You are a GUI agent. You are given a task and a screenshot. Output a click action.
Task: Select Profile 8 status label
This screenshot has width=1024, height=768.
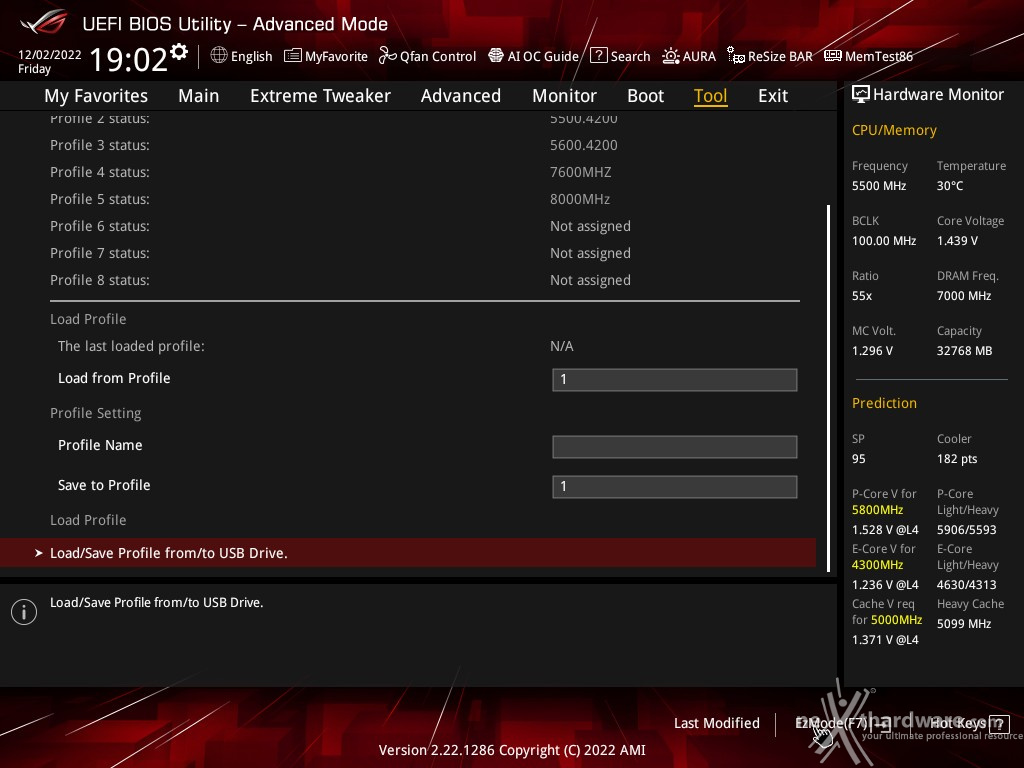(100, 280)
